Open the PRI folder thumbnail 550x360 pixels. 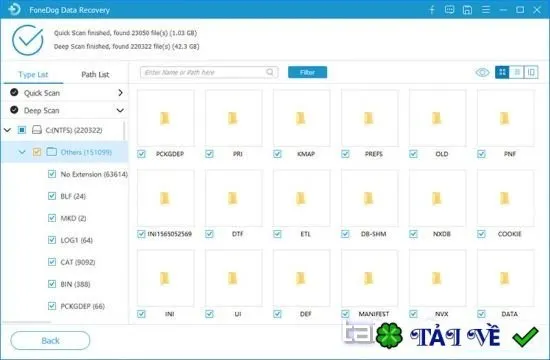[233, 118]
